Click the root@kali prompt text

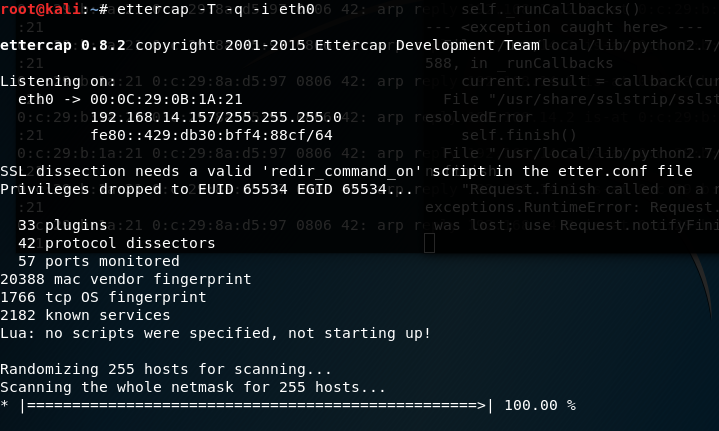(x=40, y=9)
